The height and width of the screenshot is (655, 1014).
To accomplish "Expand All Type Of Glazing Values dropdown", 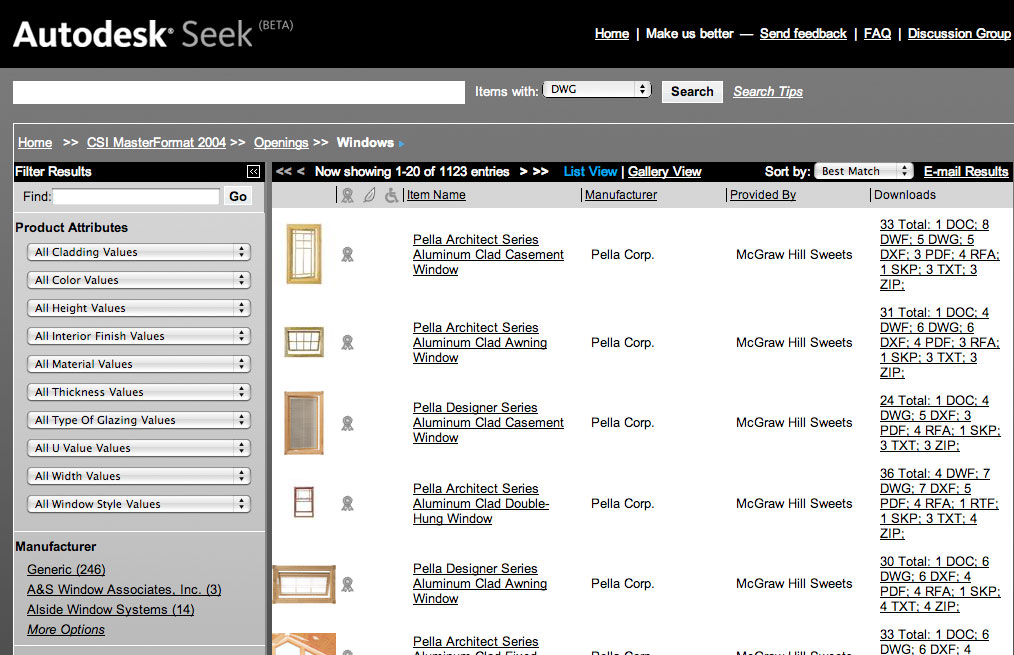I will click(x=138, y=420).
